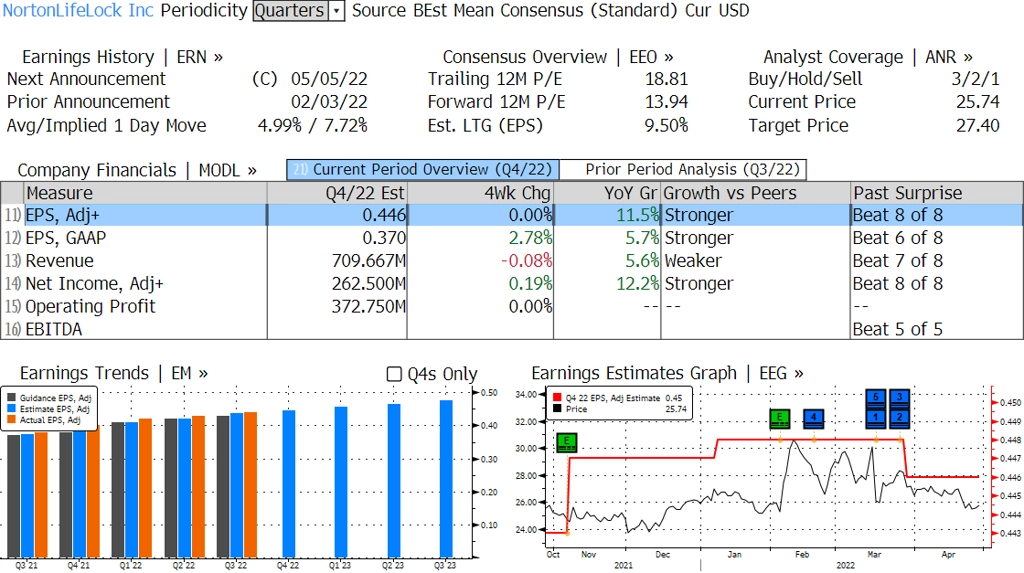Image resolution: width=1024 pixels, height=573 pixels.
Task: Click the 4Wk Chg column header
Action: pos(480,193)
